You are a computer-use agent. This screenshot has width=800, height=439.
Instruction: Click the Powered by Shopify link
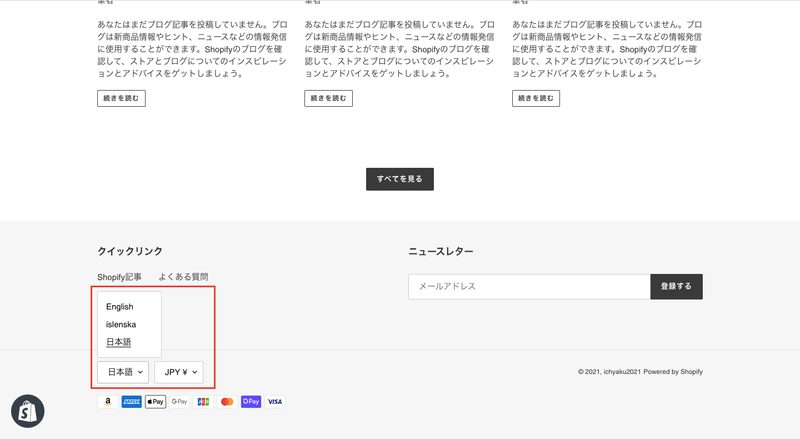point(673,372)
